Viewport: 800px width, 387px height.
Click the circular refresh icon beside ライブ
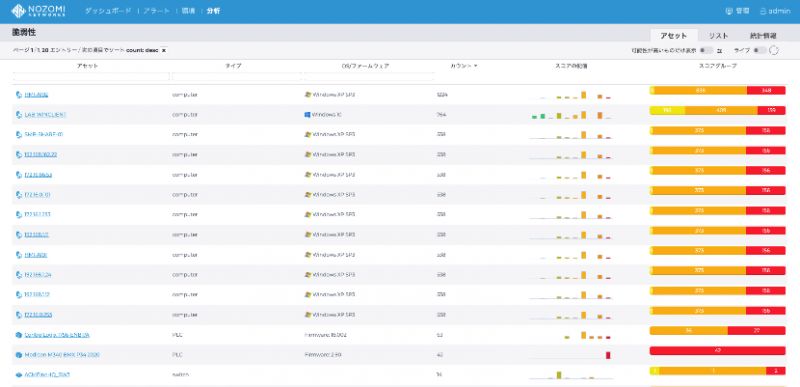[x=774, y=50]
